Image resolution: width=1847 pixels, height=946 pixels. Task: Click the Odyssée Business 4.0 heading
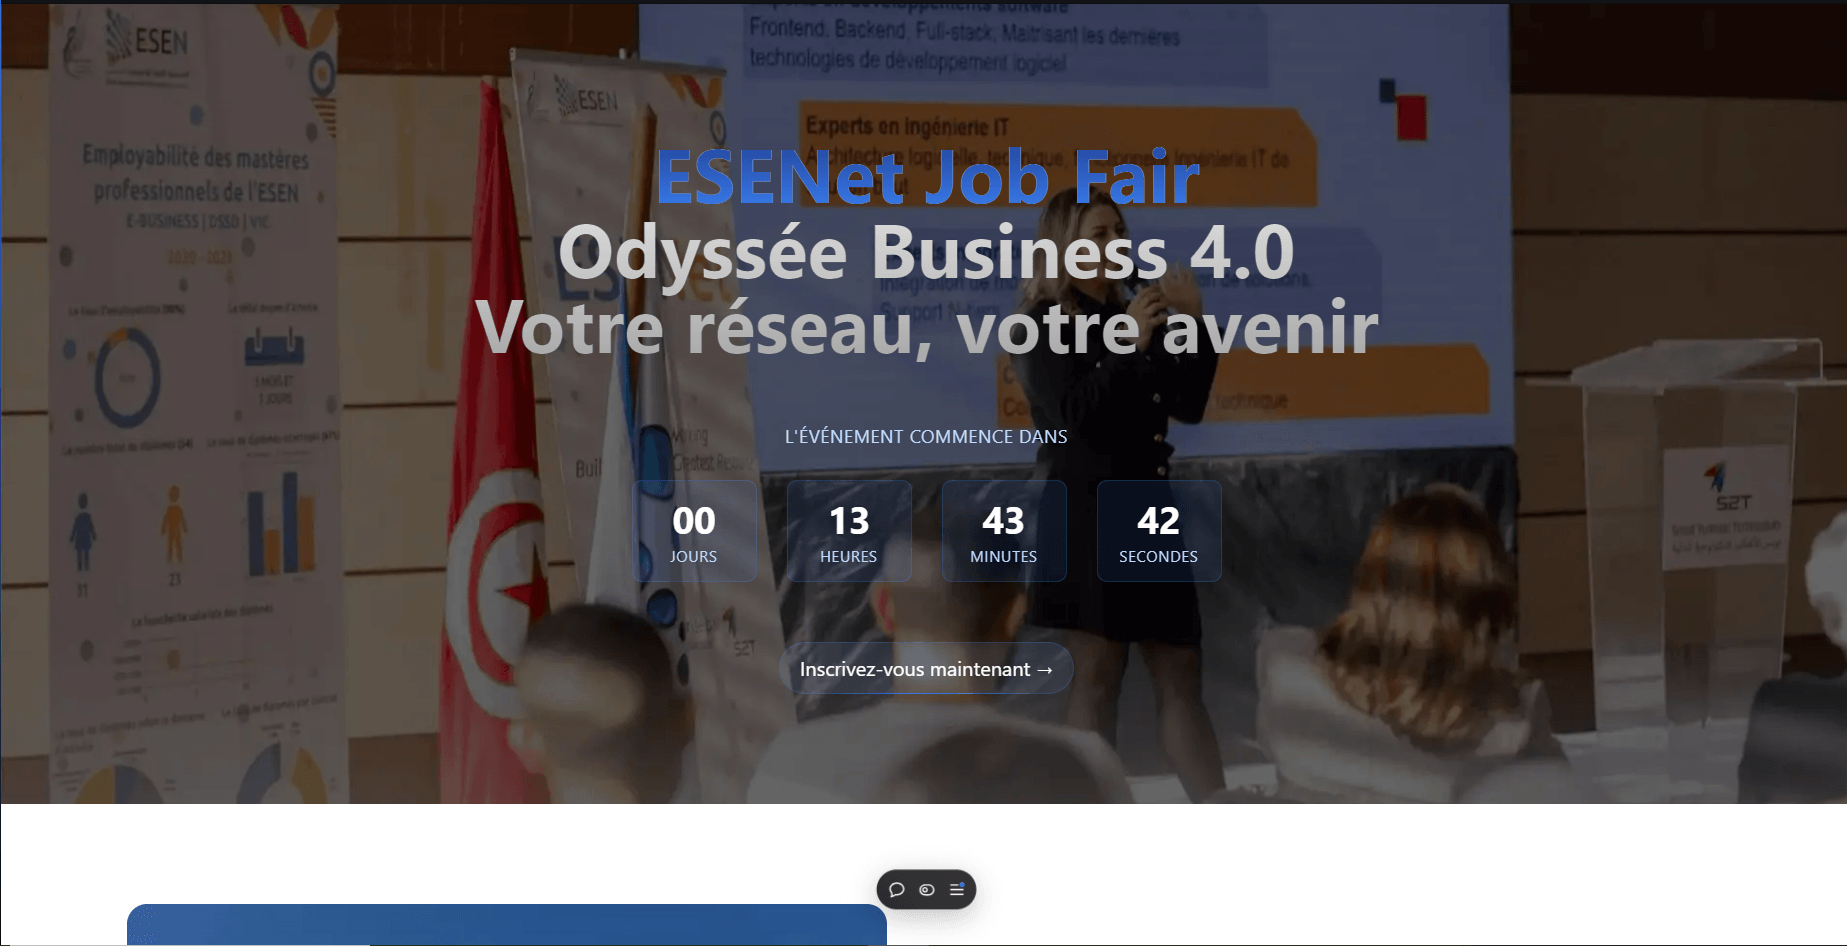(x=926, y=252)
